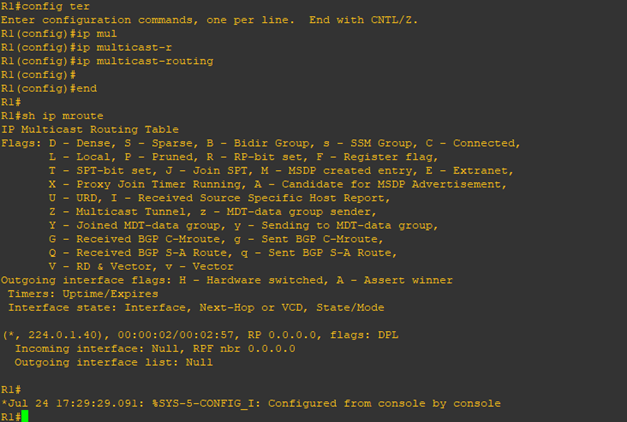Click the 'R1(config)#end' command
627x422 pixels.
click(x=49, y=88)
